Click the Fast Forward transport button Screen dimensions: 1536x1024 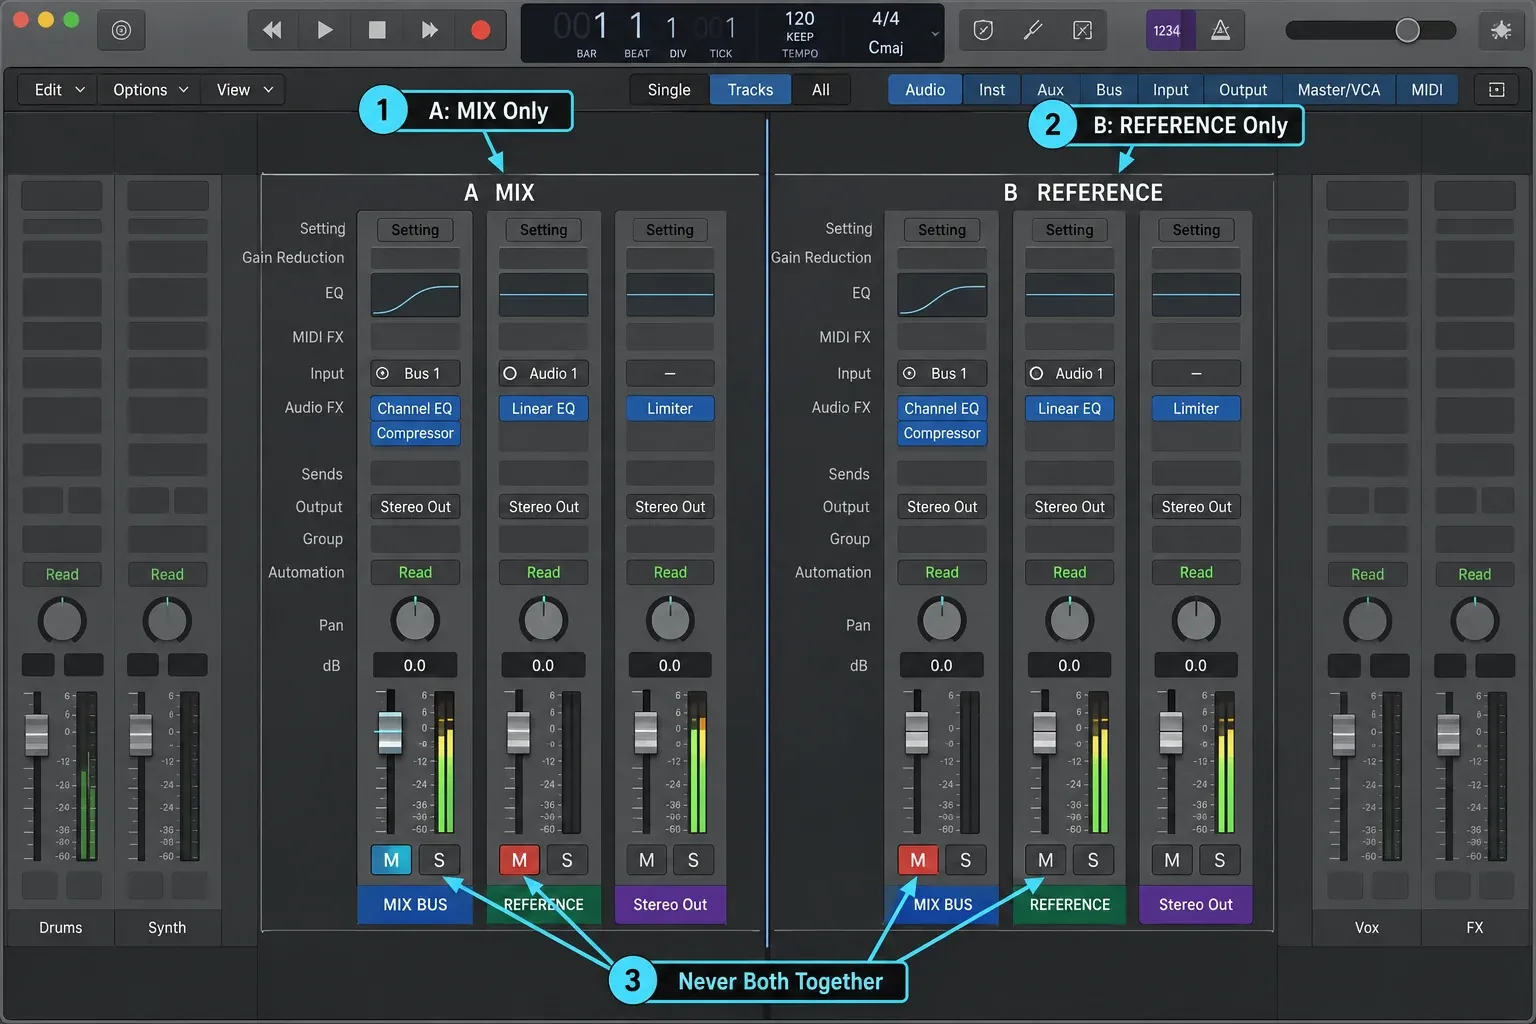tap(429, 30)
